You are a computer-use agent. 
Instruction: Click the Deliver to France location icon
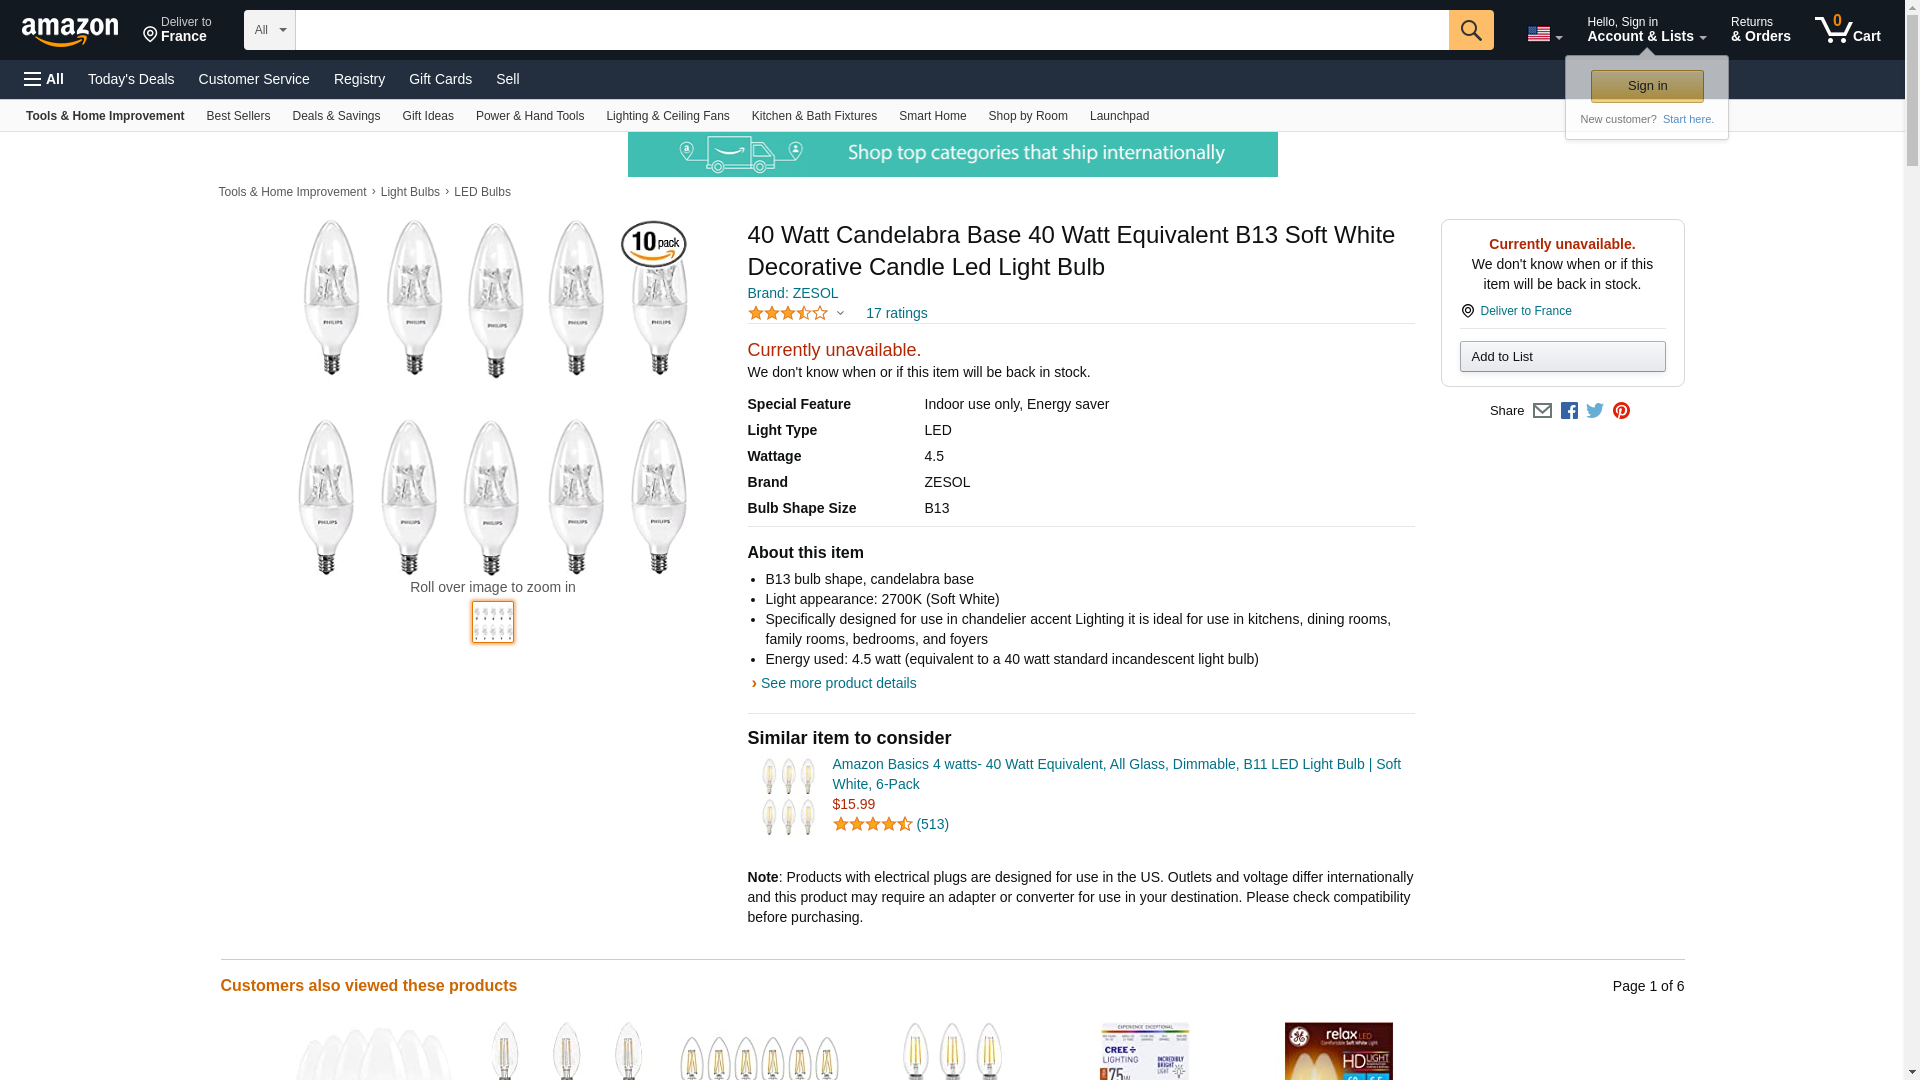1468,311
